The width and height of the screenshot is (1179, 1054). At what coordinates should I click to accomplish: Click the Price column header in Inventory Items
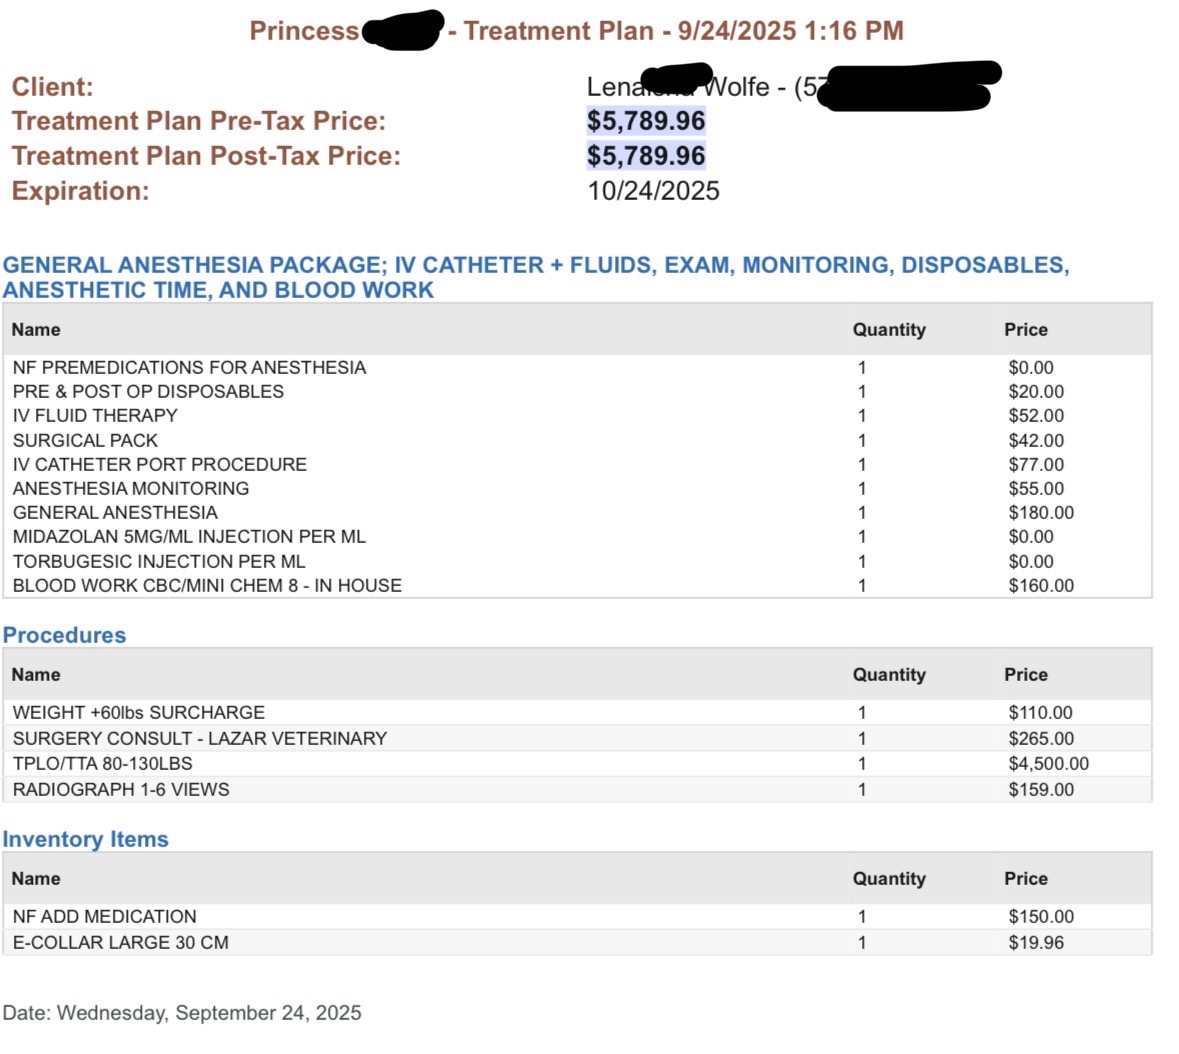1026,878
